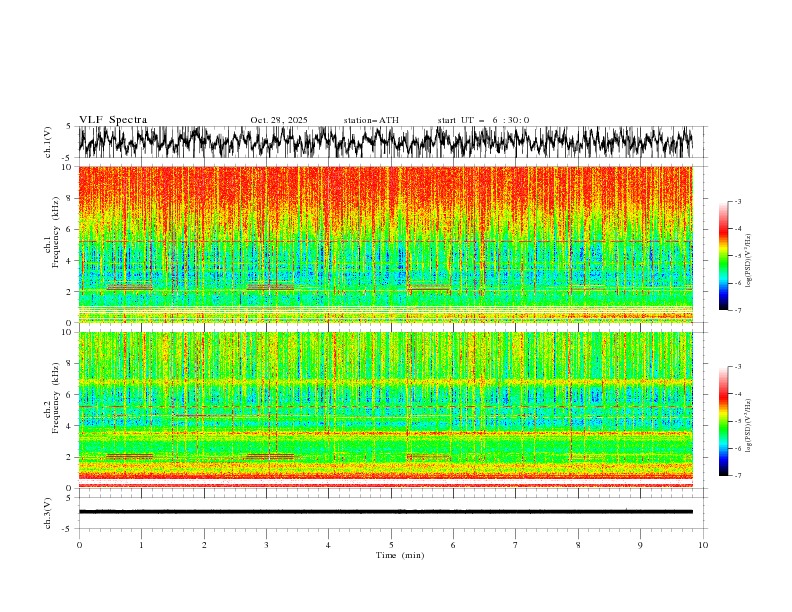
Task: Click the lower colorbar "-3" tick label
Action: (x=737, y=367)
